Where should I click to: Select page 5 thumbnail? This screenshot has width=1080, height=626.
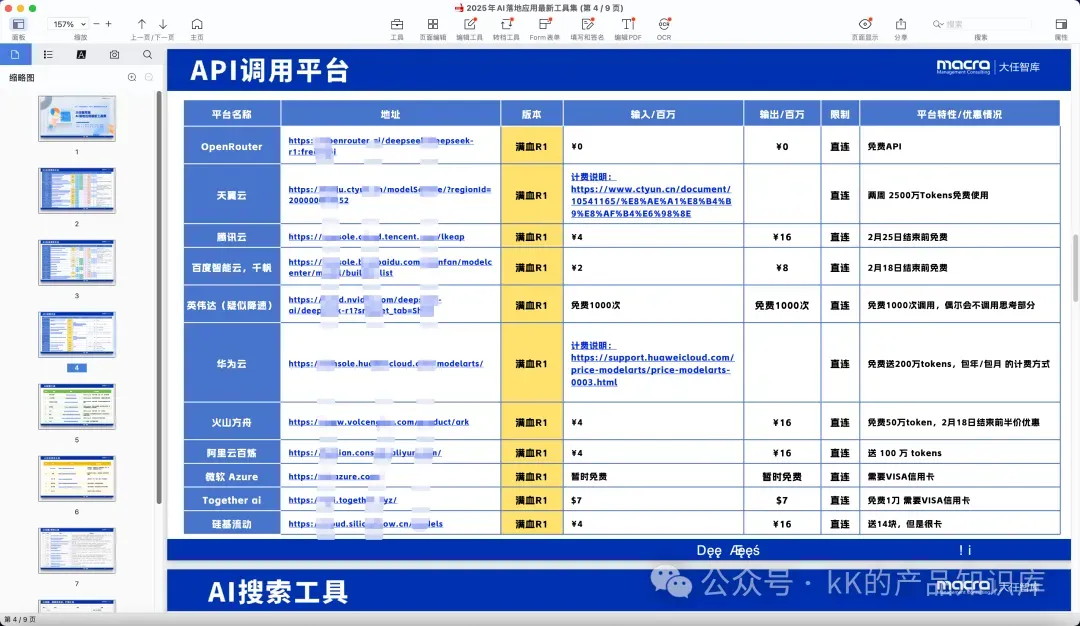click(76, 406)
